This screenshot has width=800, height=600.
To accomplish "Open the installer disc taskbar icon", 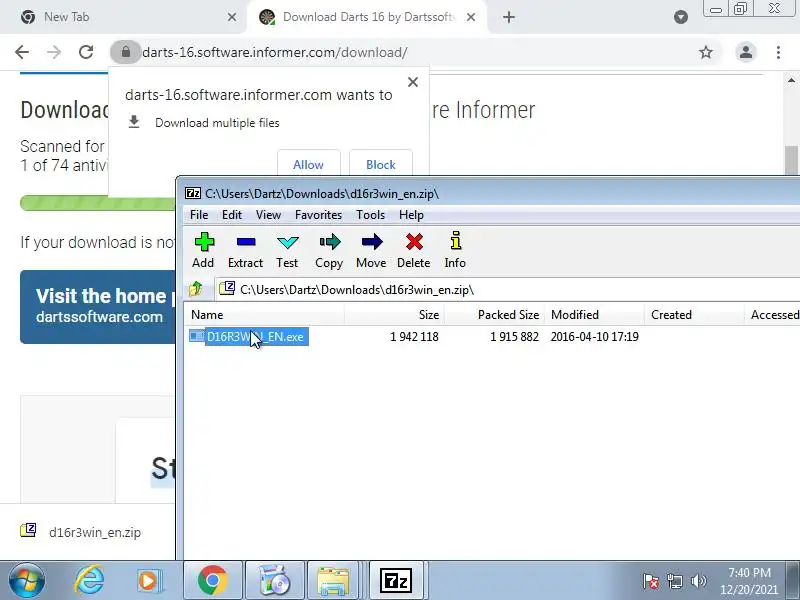I will tap(274, 581).
